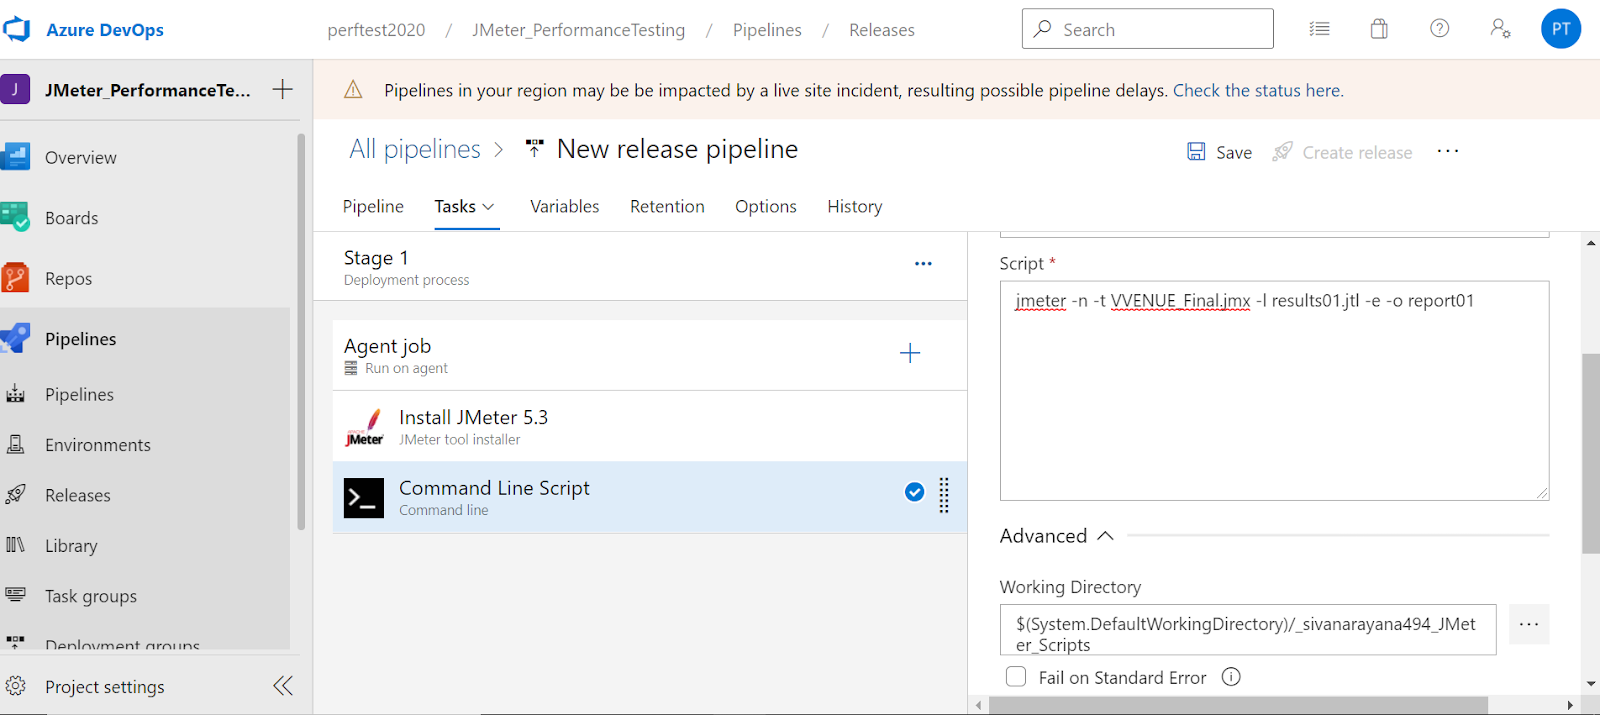This screenshot has height=715, width=1600.
Task: Click the vertical scrollbar of the task panel
Action: click(x=1590, y=453)
